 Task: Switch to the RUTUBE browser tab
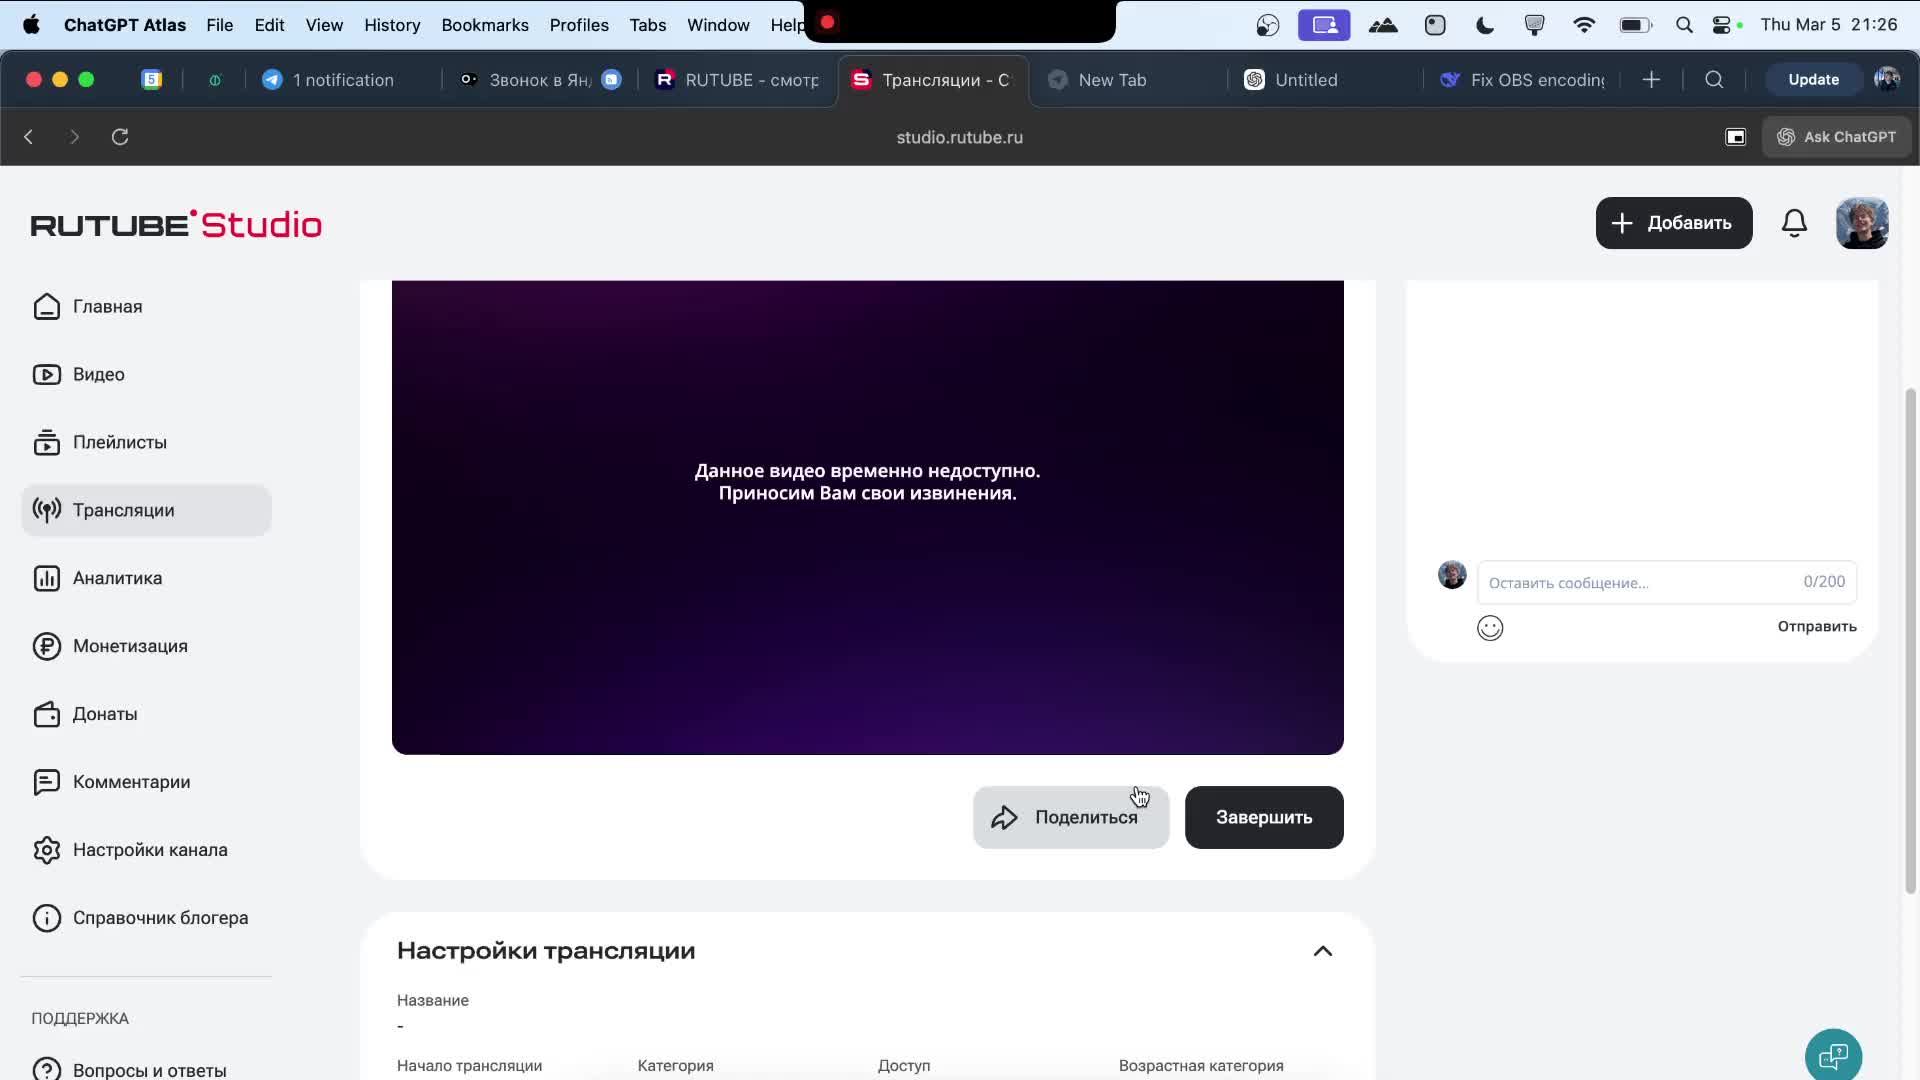738,80
